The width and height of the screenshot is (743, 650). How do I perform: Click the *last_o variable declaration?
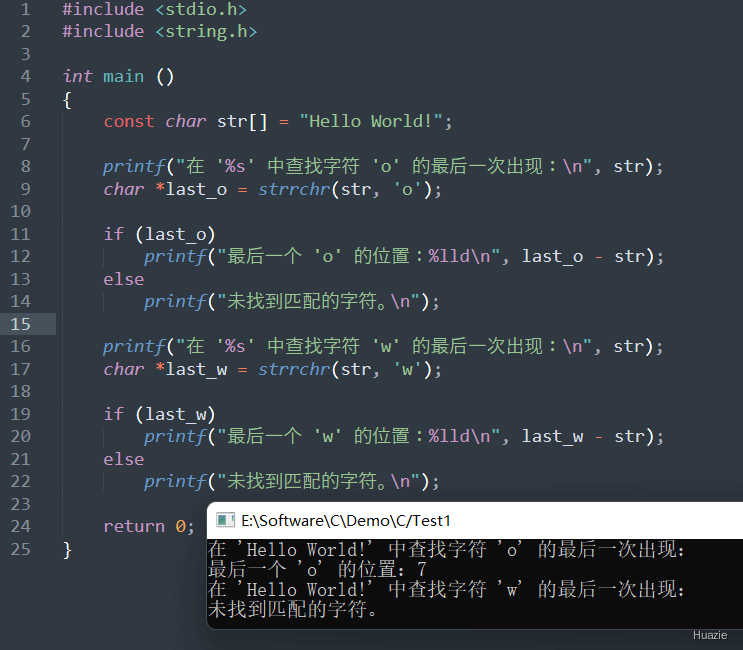click(191, 190)
